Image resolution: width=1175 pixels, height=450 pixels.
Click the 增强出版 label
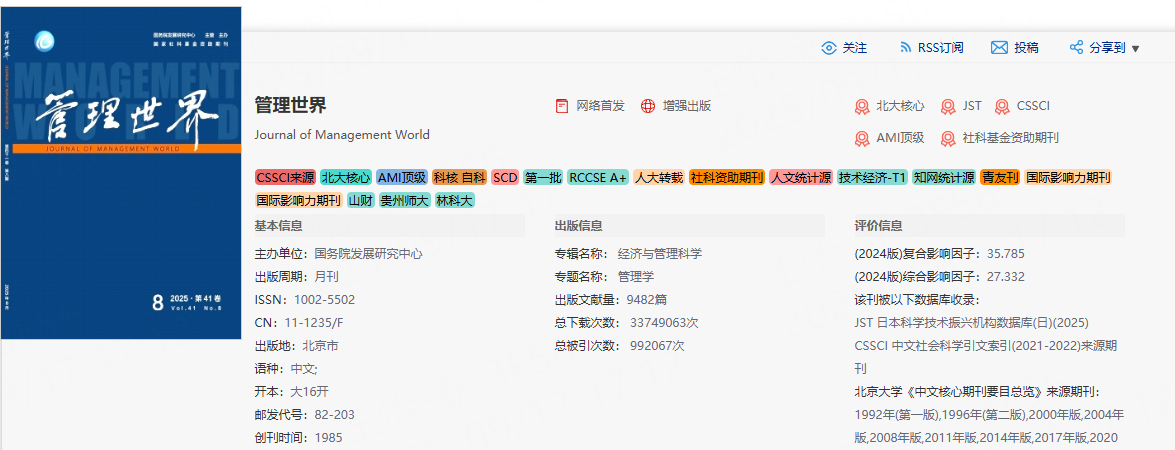(x=686, y=106)
